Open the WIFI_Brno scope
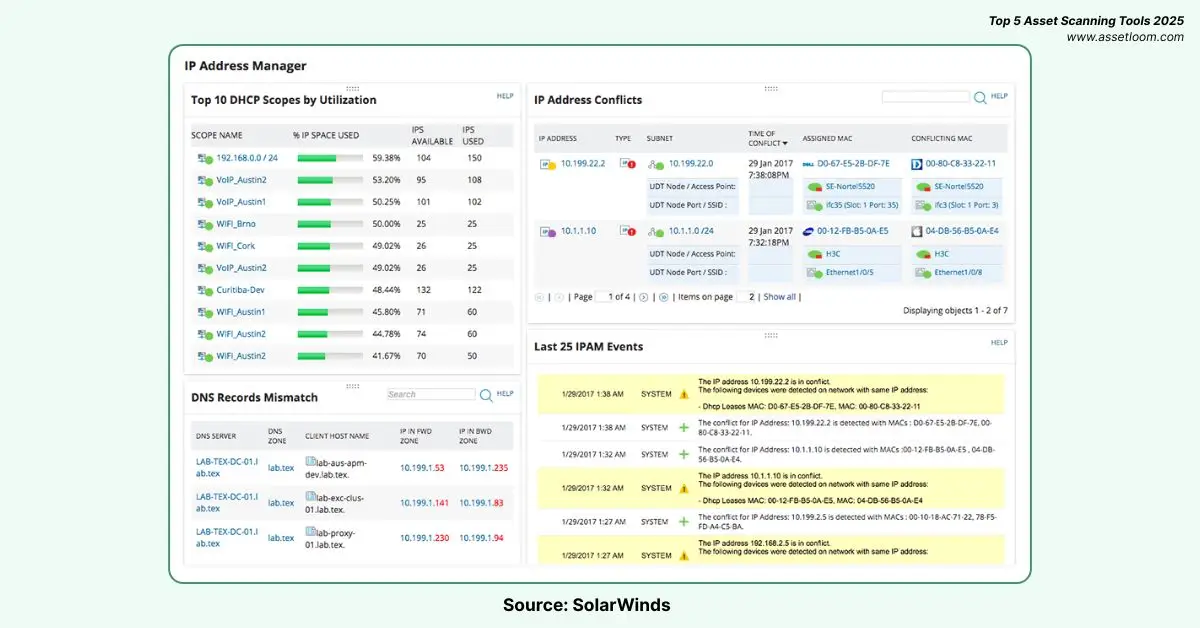1200x628 pixels. click(x=237, y=224)
